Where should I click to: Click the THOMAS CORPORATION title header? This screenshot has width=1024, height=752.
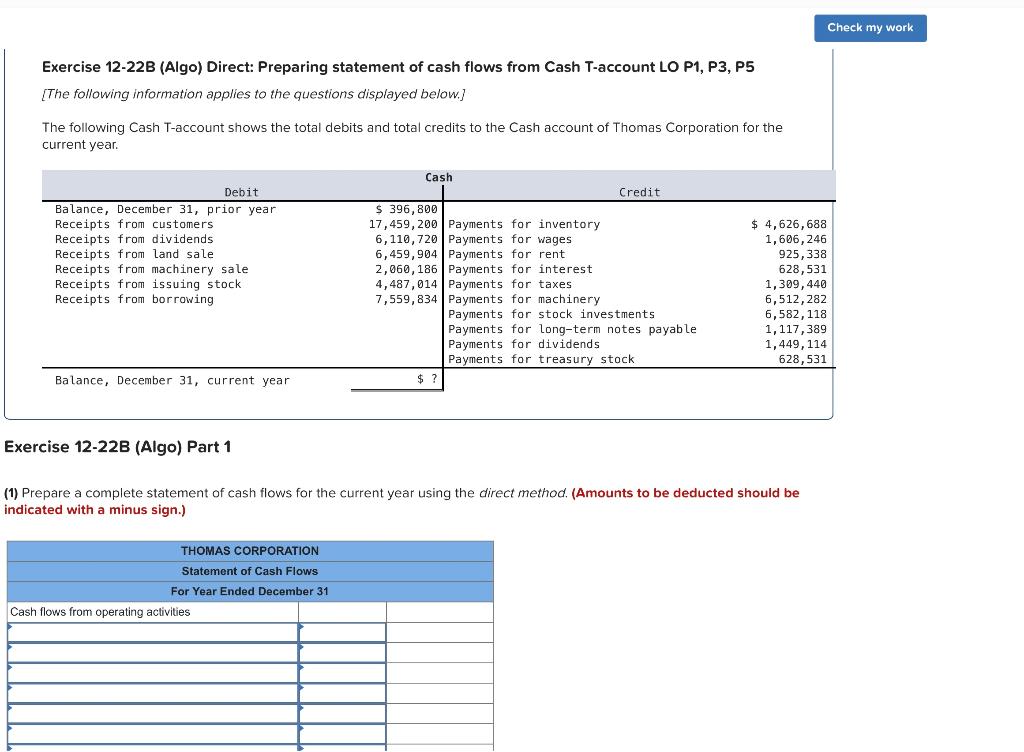pyautogui.click(x=249, y=550)
